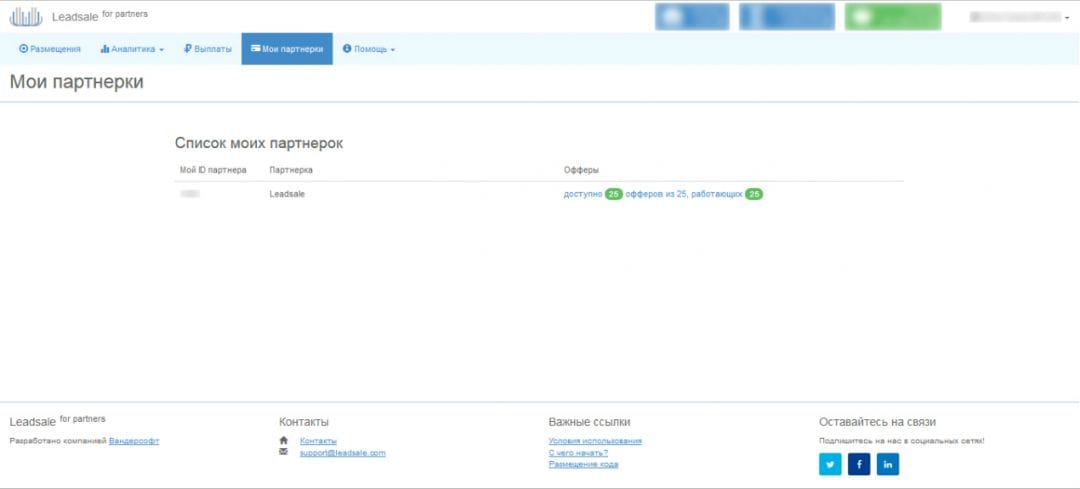
Task: Click the blurred partner ID value
Action: [x=190, y=194]
